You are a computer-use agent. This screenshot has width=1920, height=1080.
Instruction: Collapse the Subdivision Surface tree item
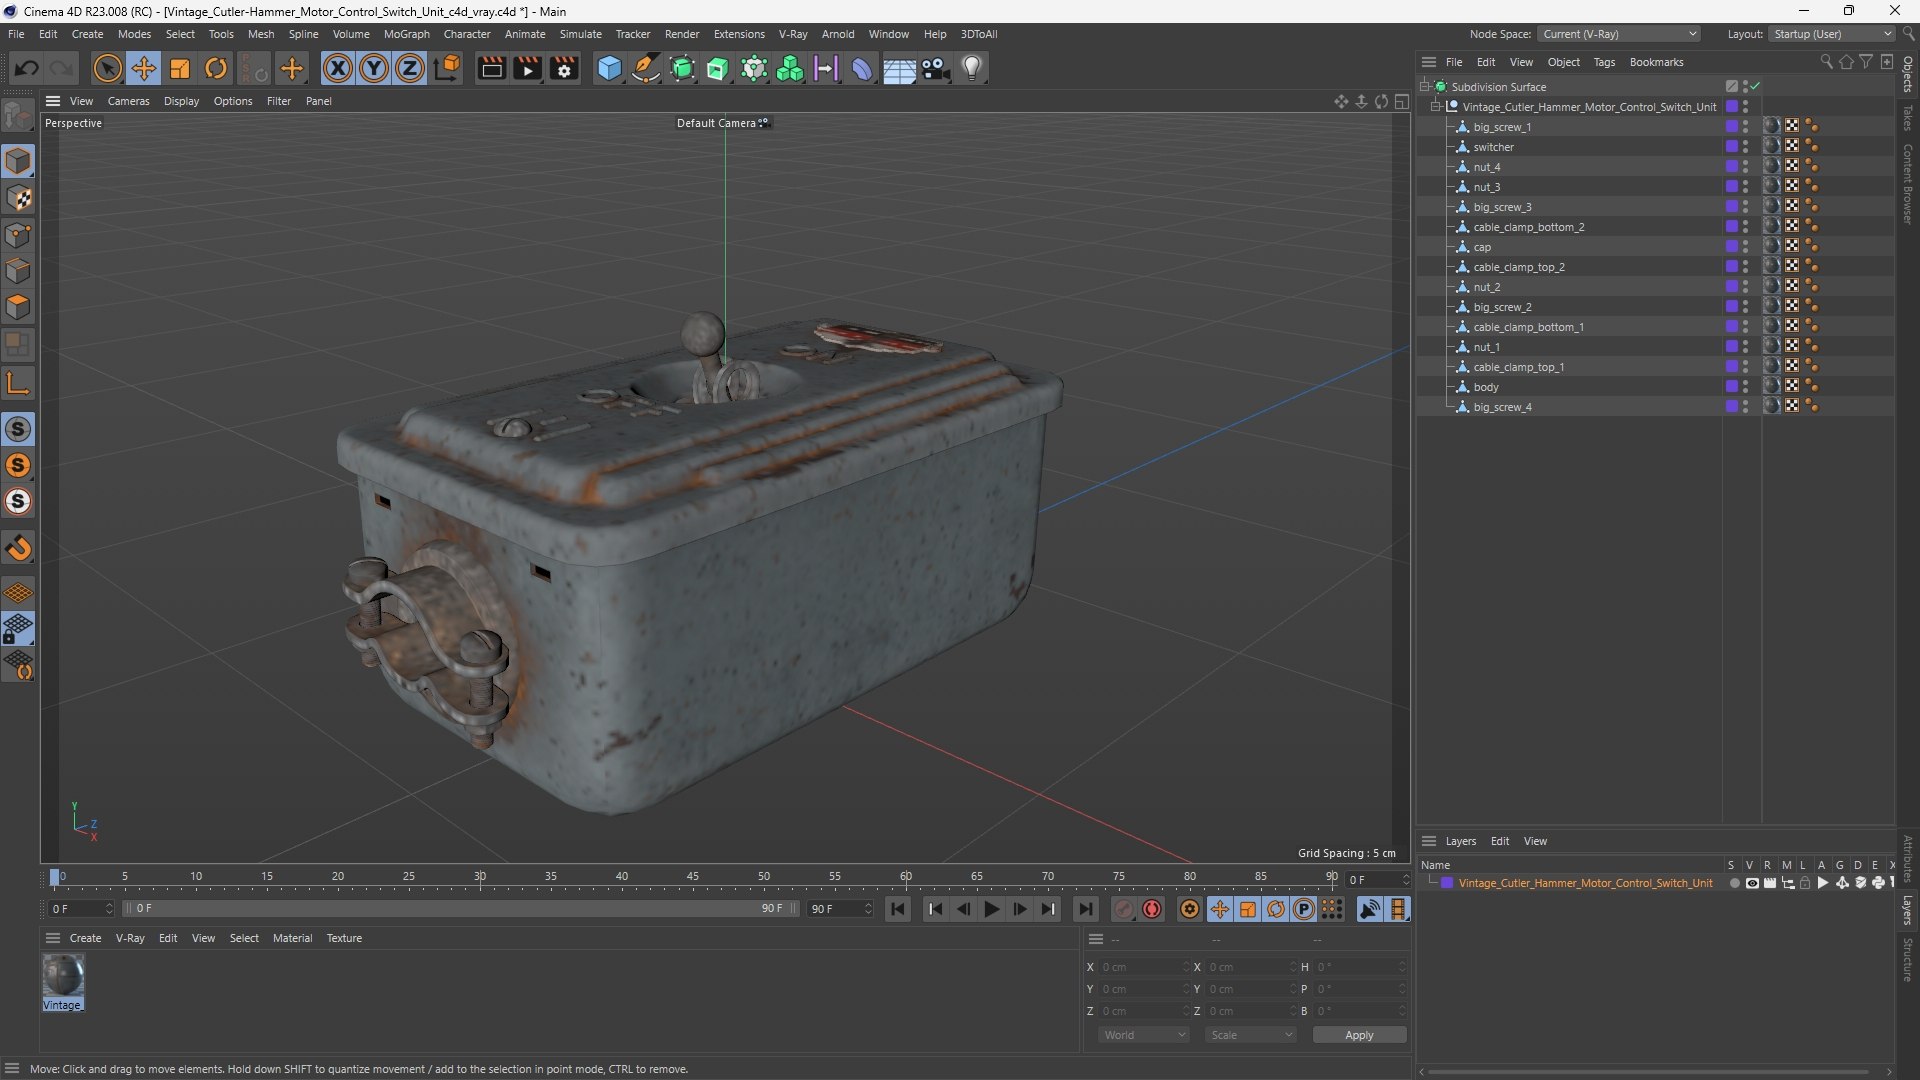point(1424,86)
